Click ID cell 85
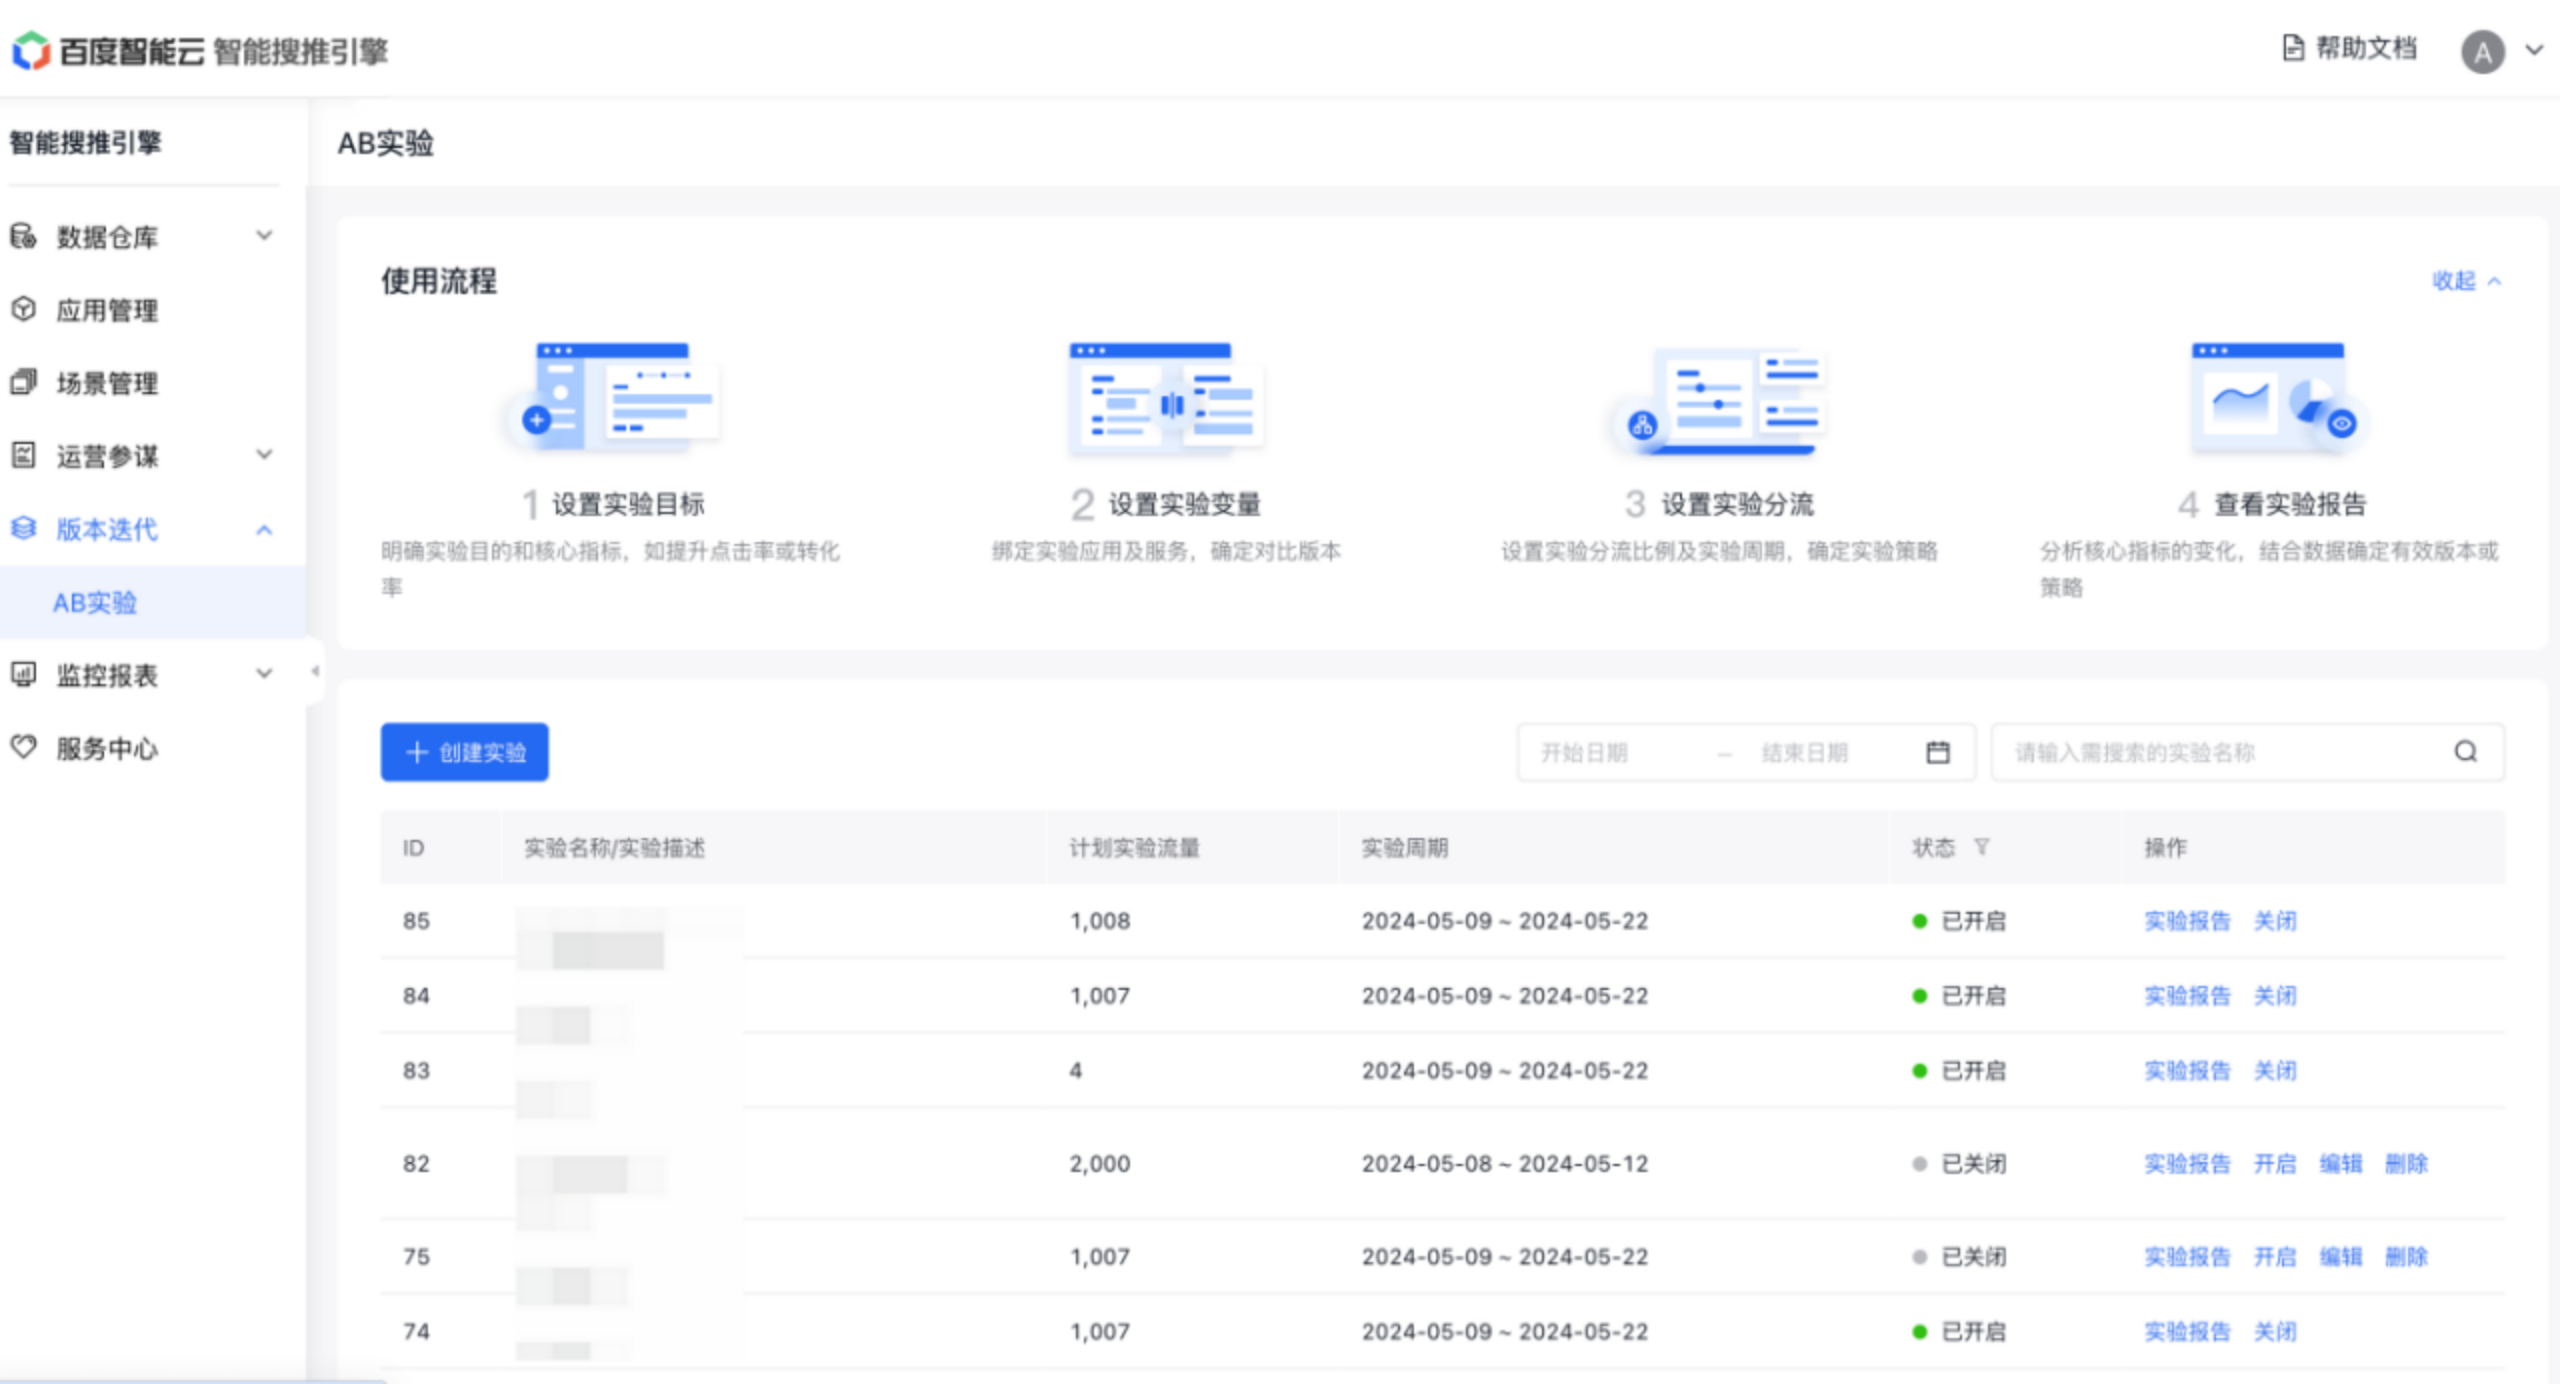 click(416, 921)
